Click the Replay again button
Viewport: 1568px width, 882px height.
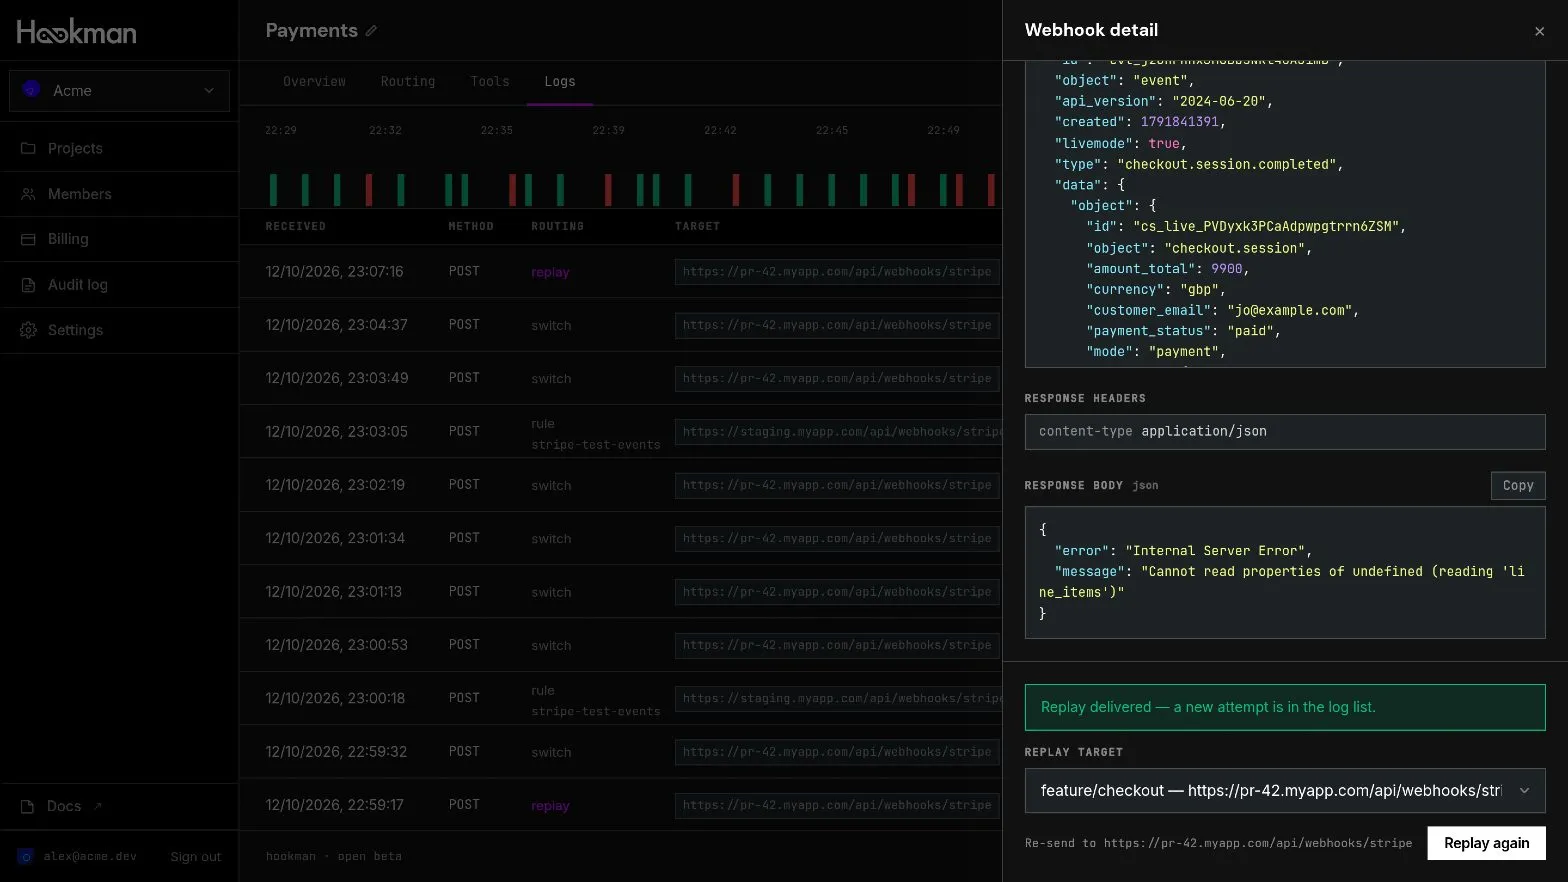pyautogui.click(x=1486, y=843)
